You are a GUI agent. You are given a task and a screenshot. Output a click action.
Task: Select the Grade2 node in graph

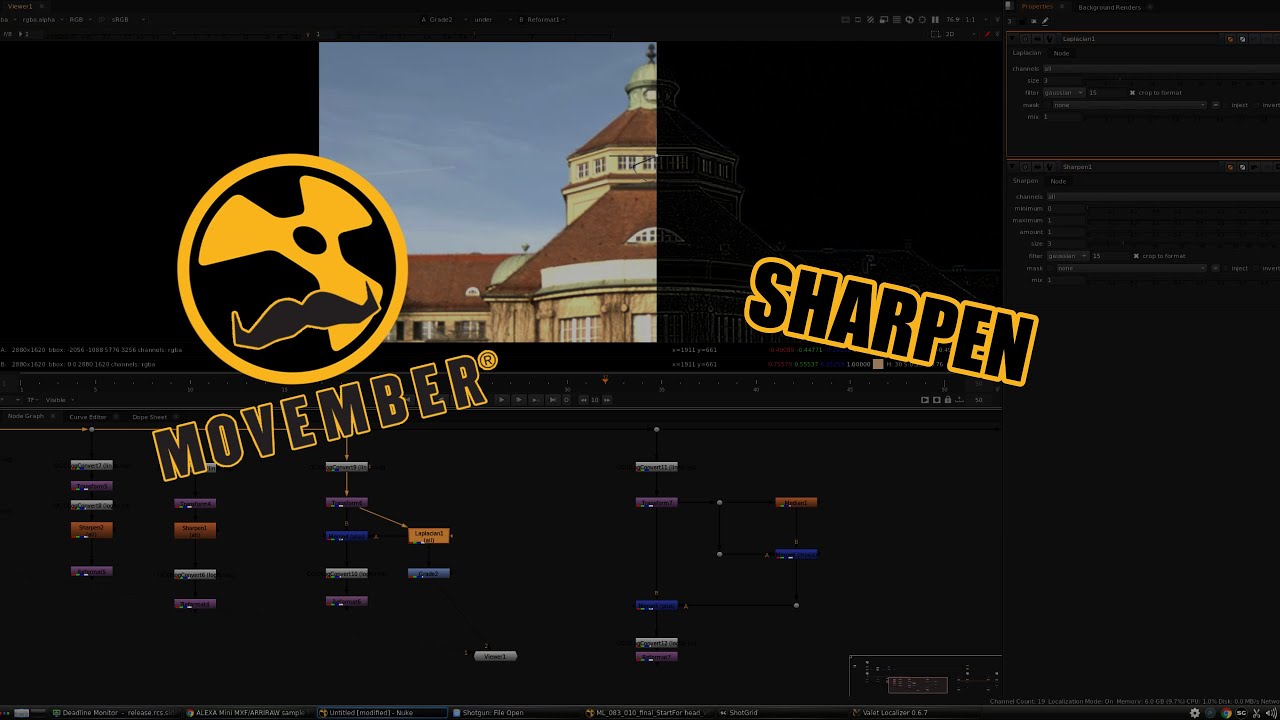428,573
